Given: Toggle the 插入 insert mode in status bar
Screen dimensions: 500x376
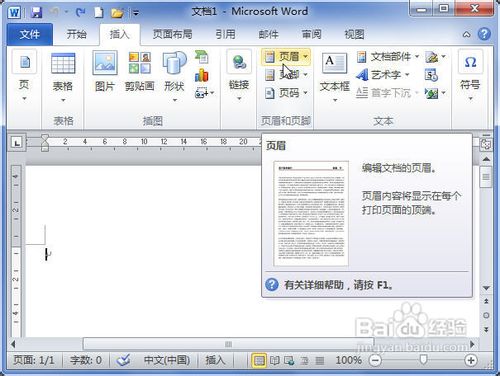Looking at the screenshot, I should click(215, 360).
